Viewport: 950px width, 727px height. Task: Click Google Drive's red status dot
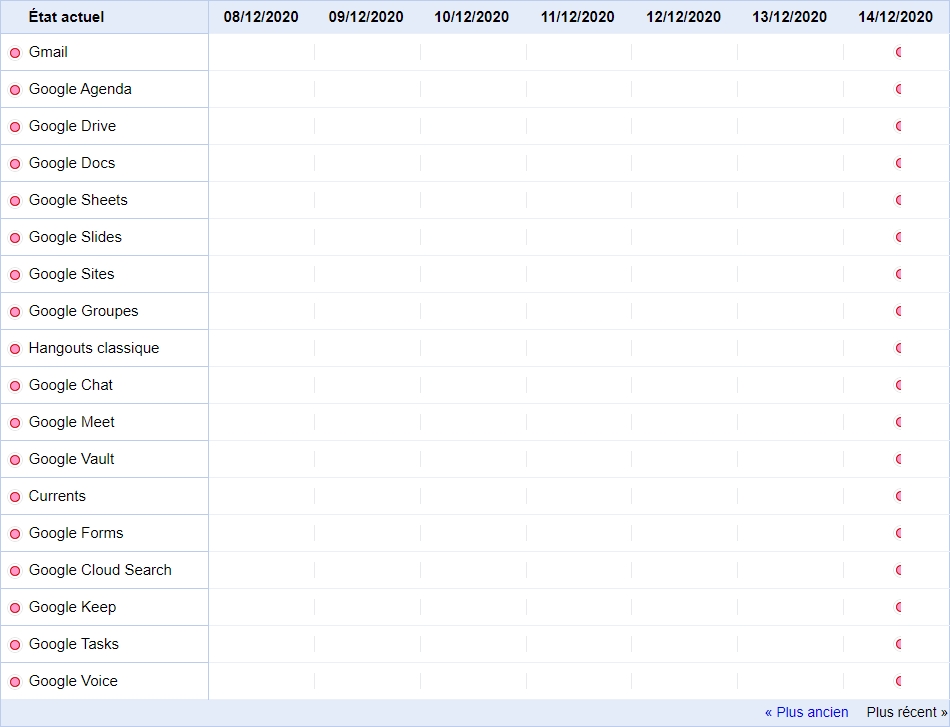[15, 127]
